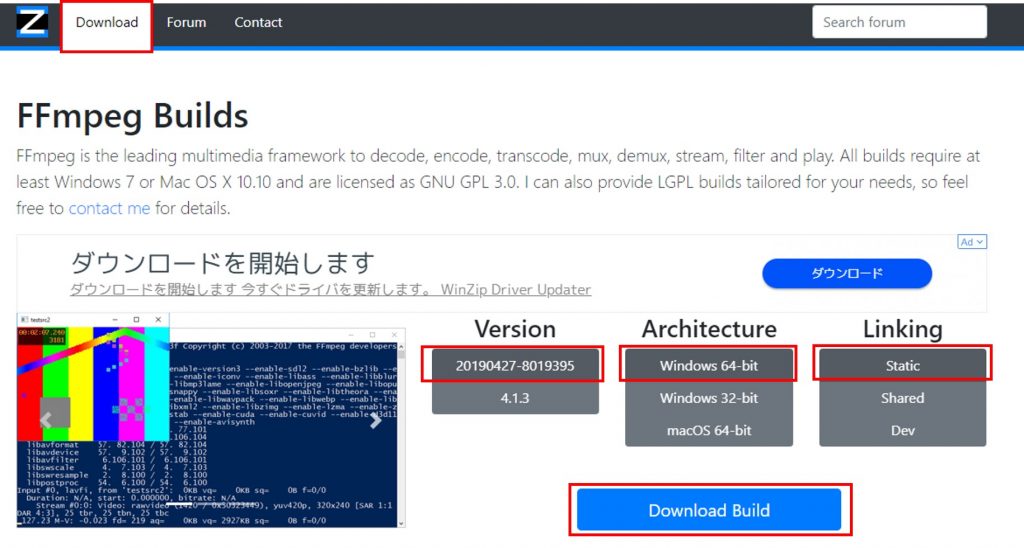Viewport: 1024px width, 548px height.
Task: Click the Z site logo
Action: tap(32, 22)
